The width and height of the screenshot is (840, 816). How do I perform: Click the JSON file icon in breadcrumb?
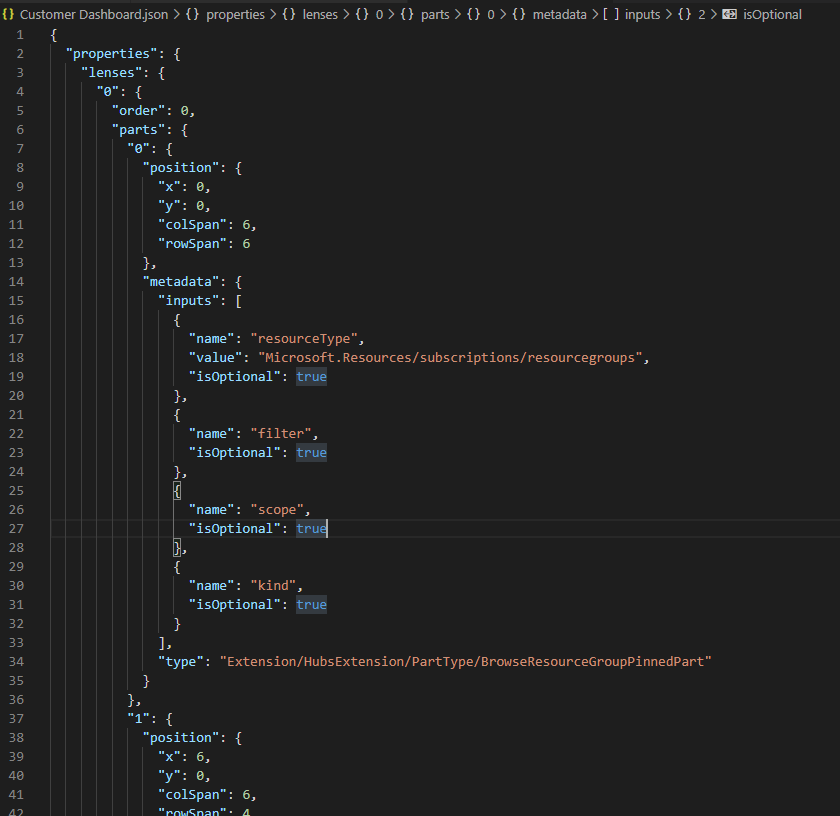coord(8,15)
